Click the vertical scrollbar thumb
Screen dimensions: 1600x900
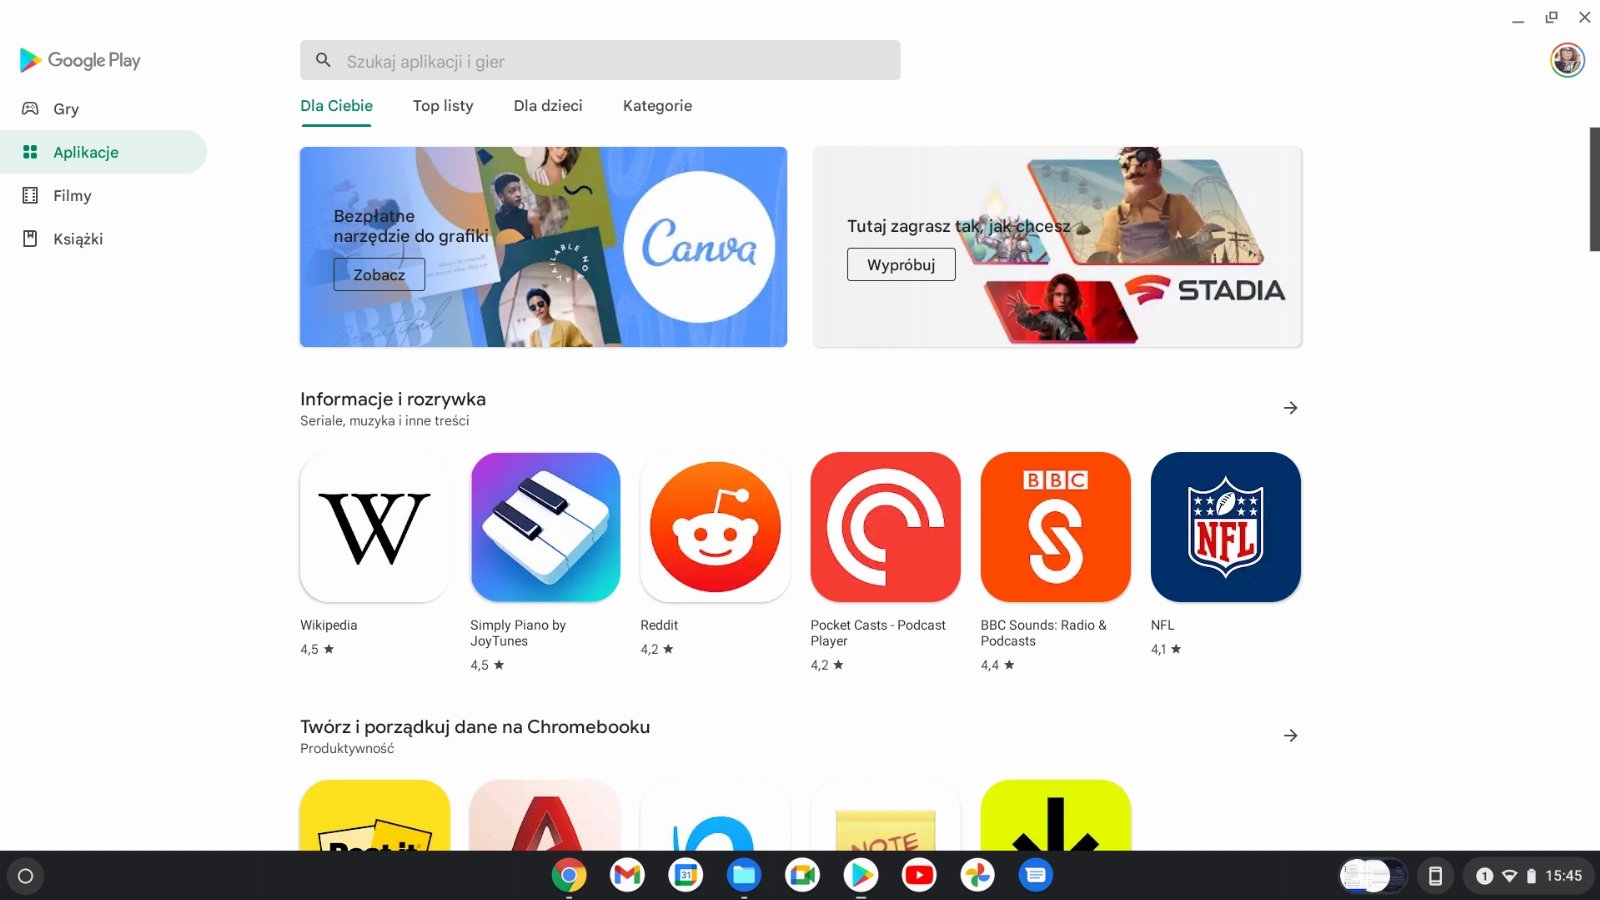click(x=1594, y=189)
